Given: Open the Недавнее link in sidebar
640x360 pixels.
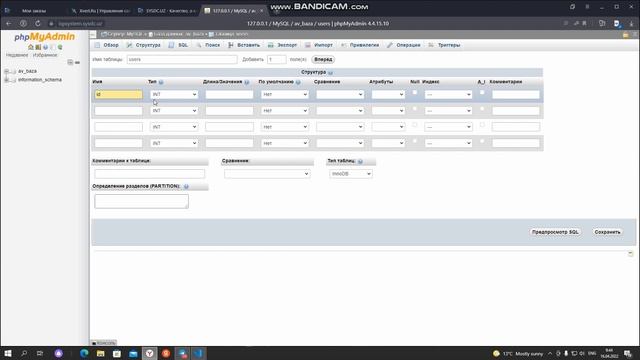Looking at the screenshot, I should click(x=17, y=55).
